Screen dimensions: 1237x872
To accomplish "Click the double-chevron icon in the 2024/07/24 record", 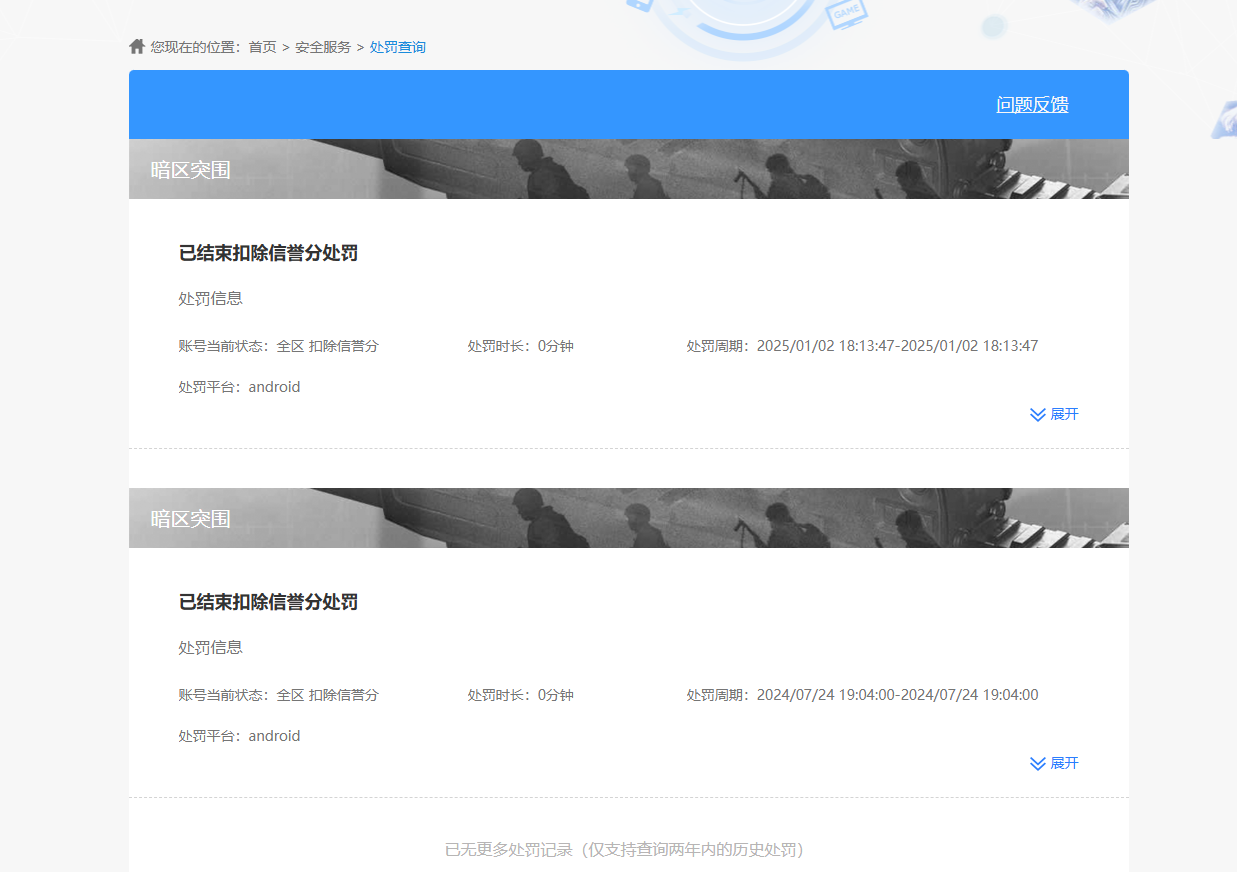I will pos(1038,763).
